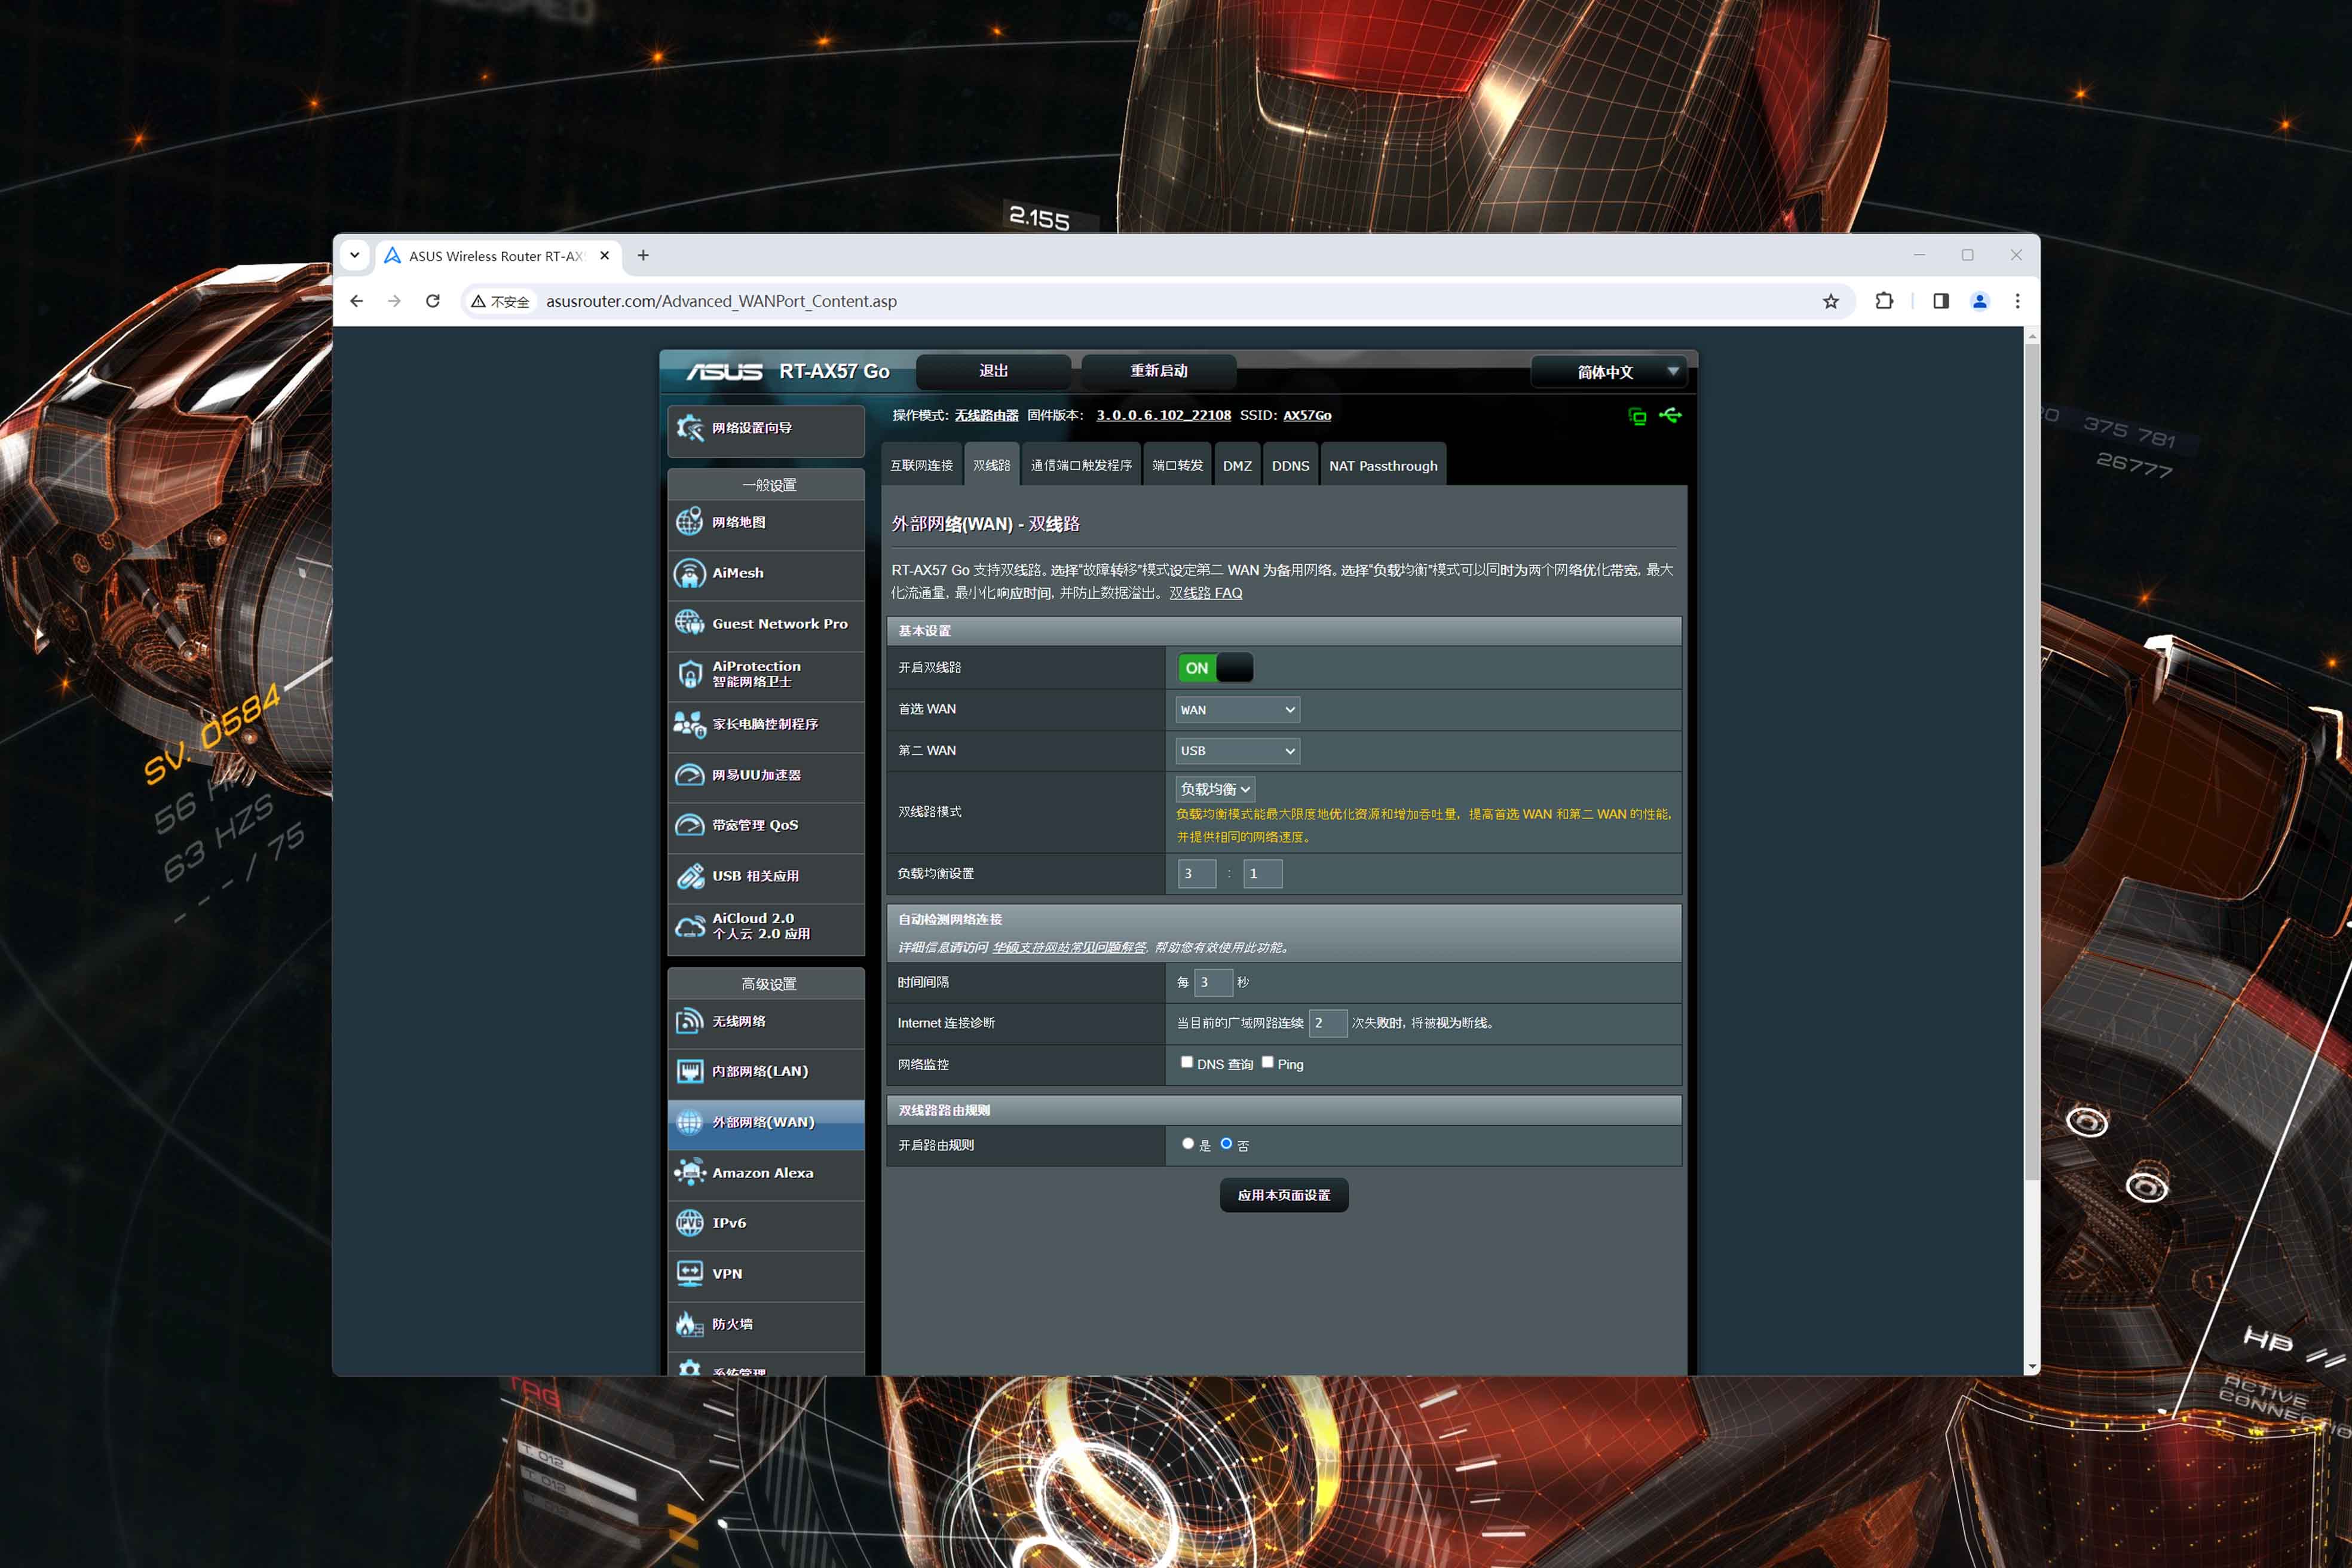Enable the DNS 查询 checkbox

(1186, 1062)
